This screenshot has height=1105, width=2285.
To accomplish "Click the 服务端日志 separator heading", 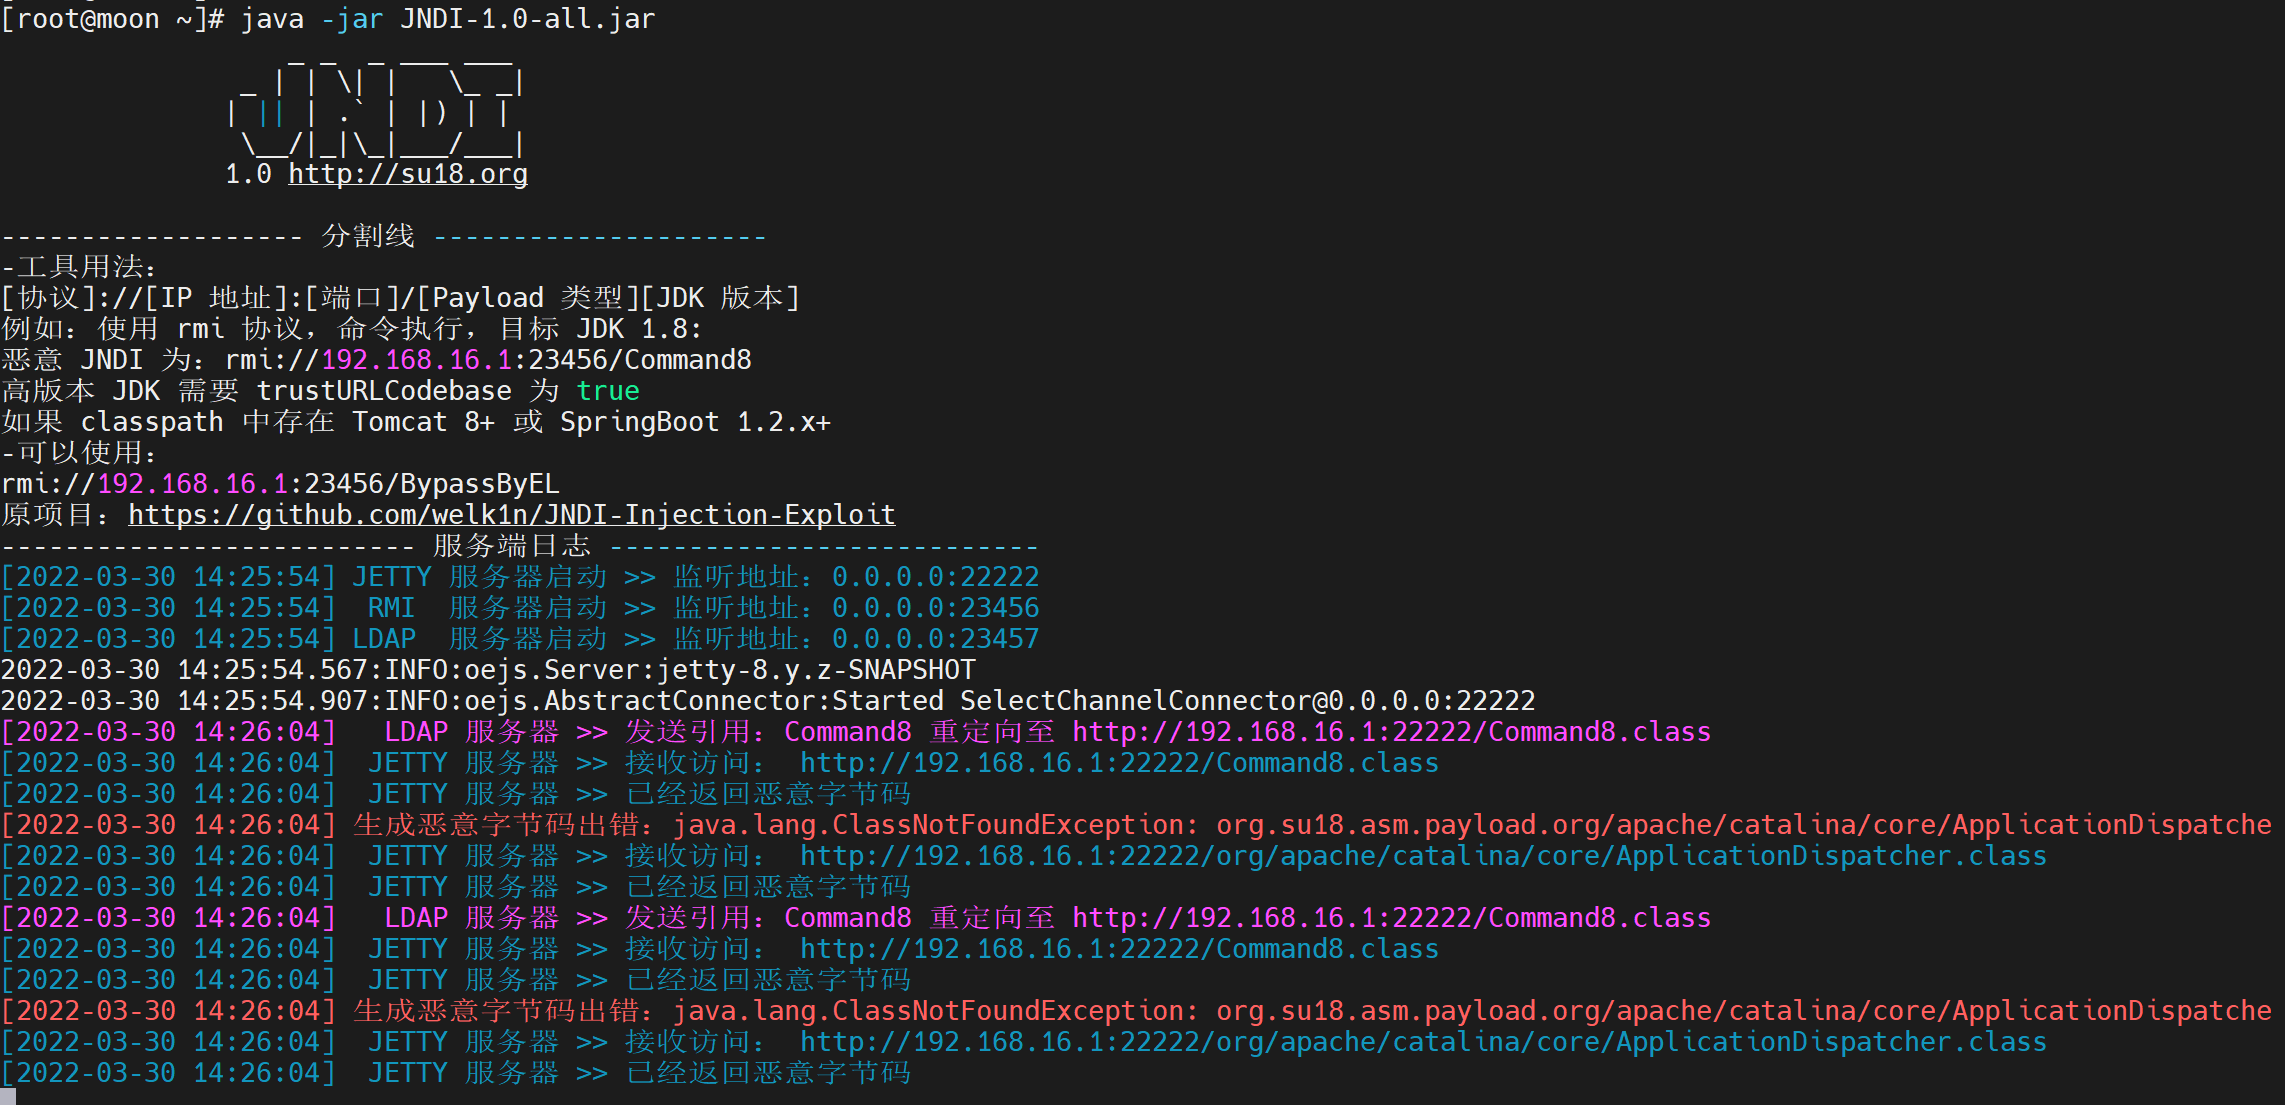I will coord(511,546).
